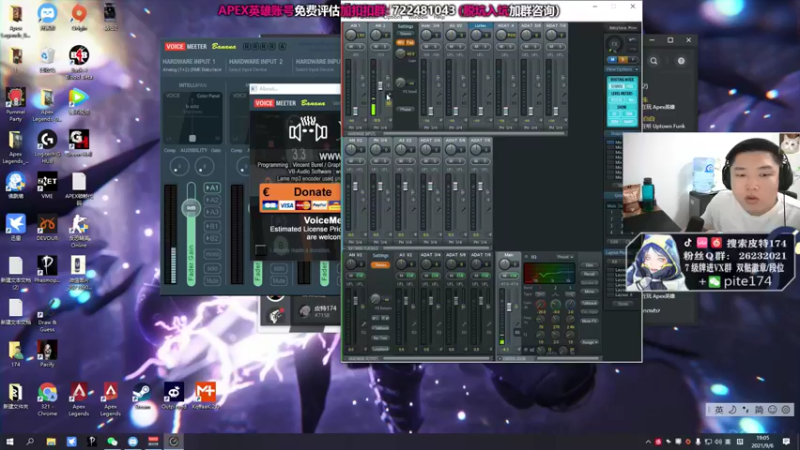Open View Options dropdown in TotalMix
The image size is (800, 450).
tap(622, 69)
